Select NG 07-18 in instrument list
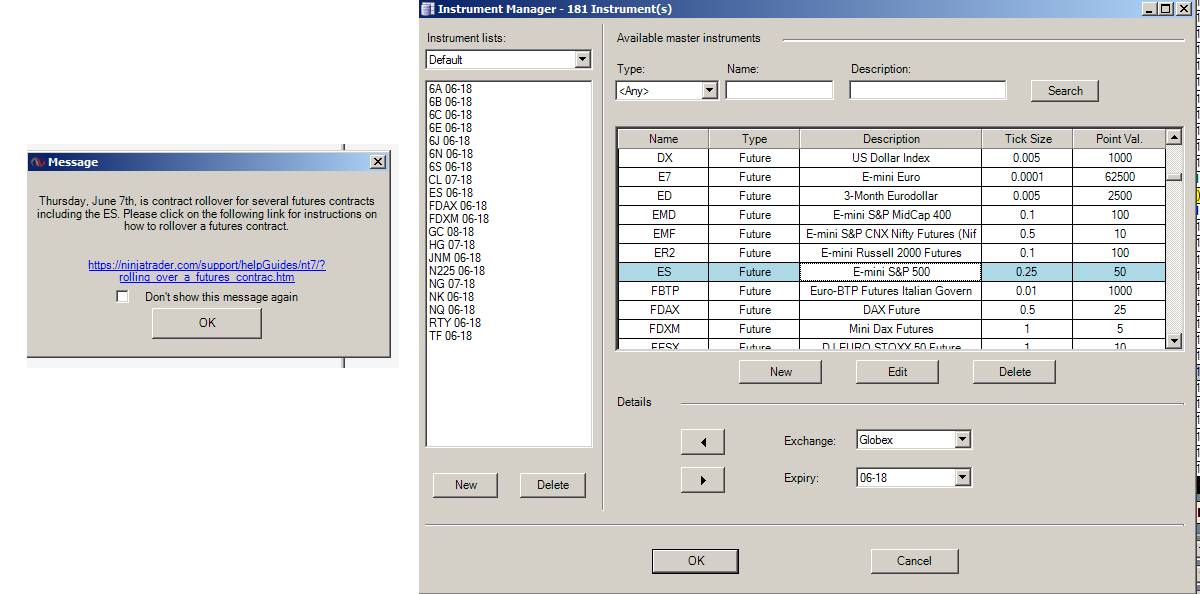1200x594 pixels. [x=451, y=284]
